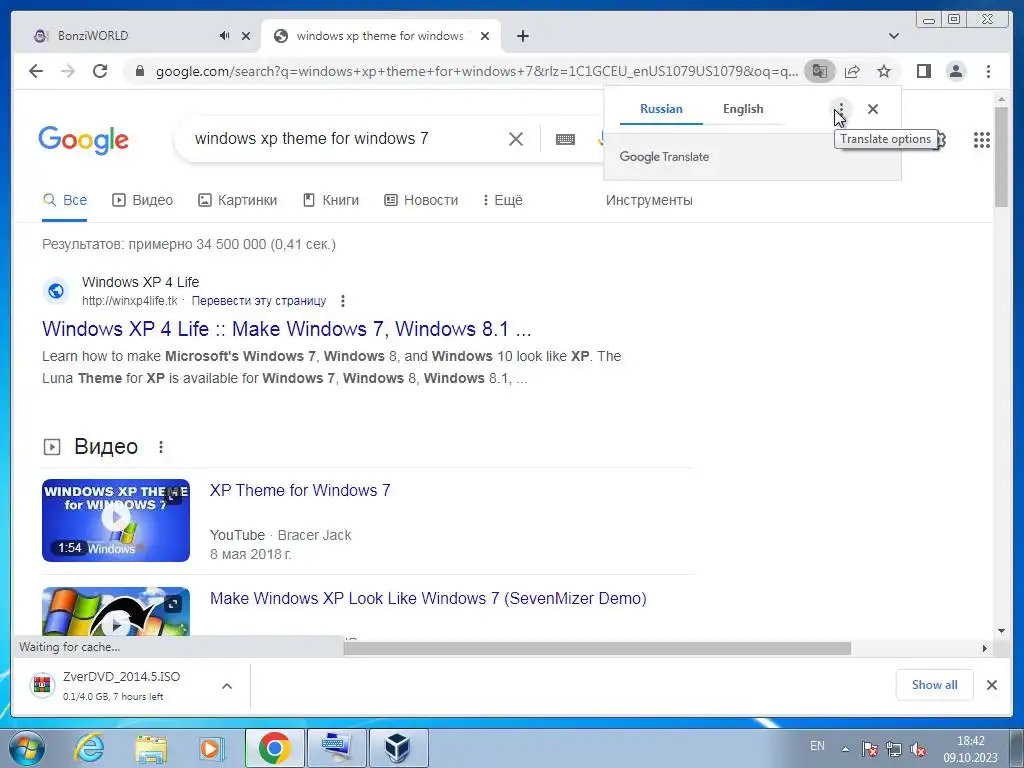Switch to the Все search tab
Image resolution: width=1024 pixels, height=768 pixels.
point(65,200)
